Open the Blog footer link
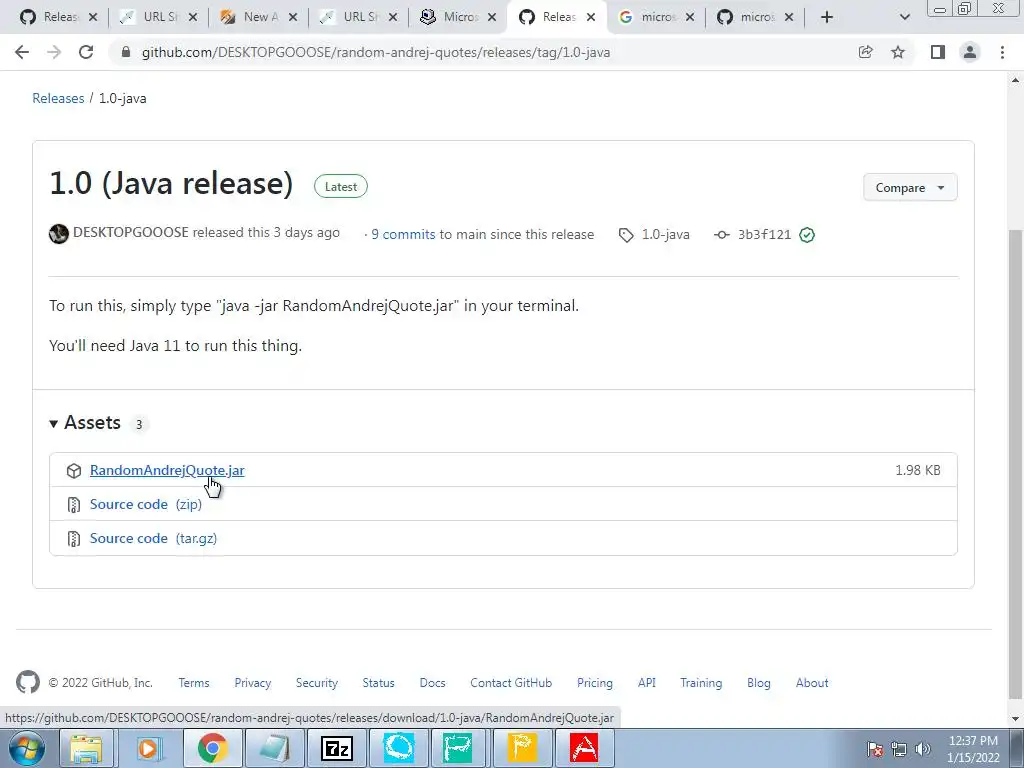The image size is (1024, 768). (759, 682)
